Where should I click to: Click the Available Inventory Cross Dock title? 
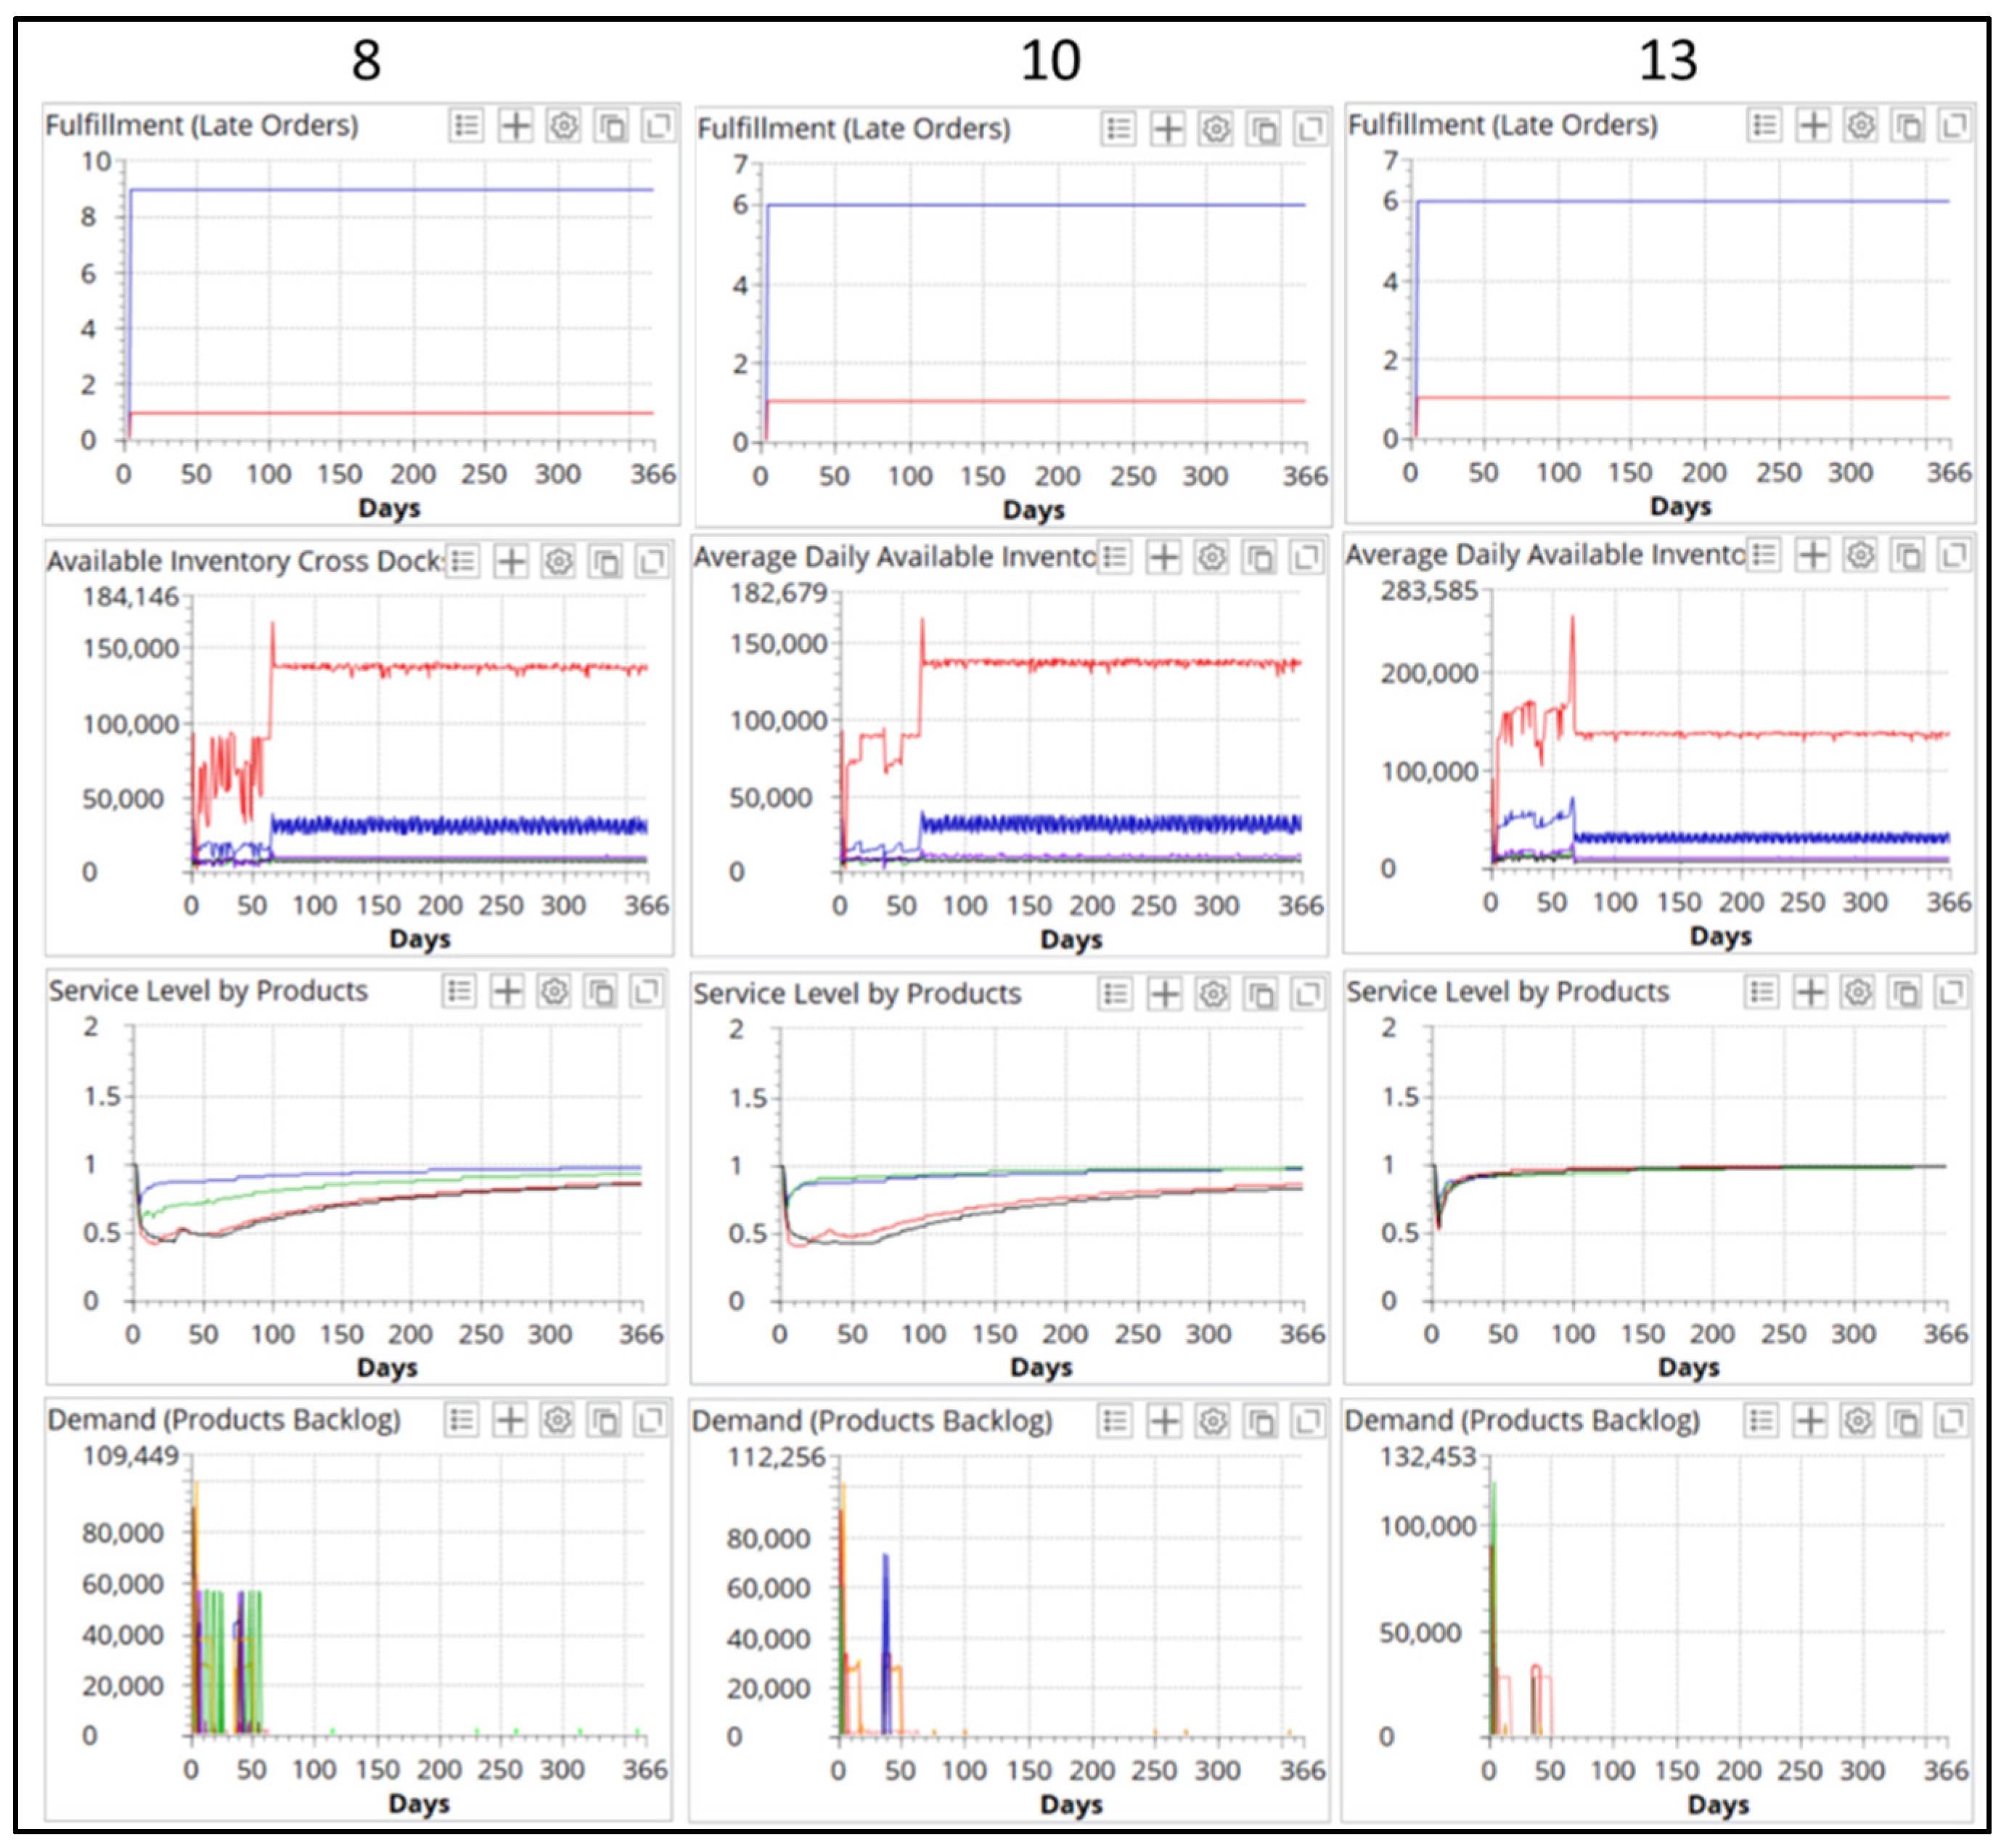(244, 562)
